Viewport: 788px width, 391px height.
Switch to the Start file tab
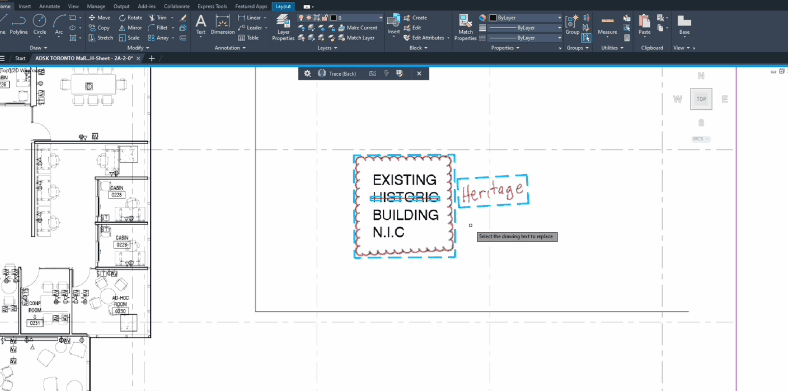20,58
